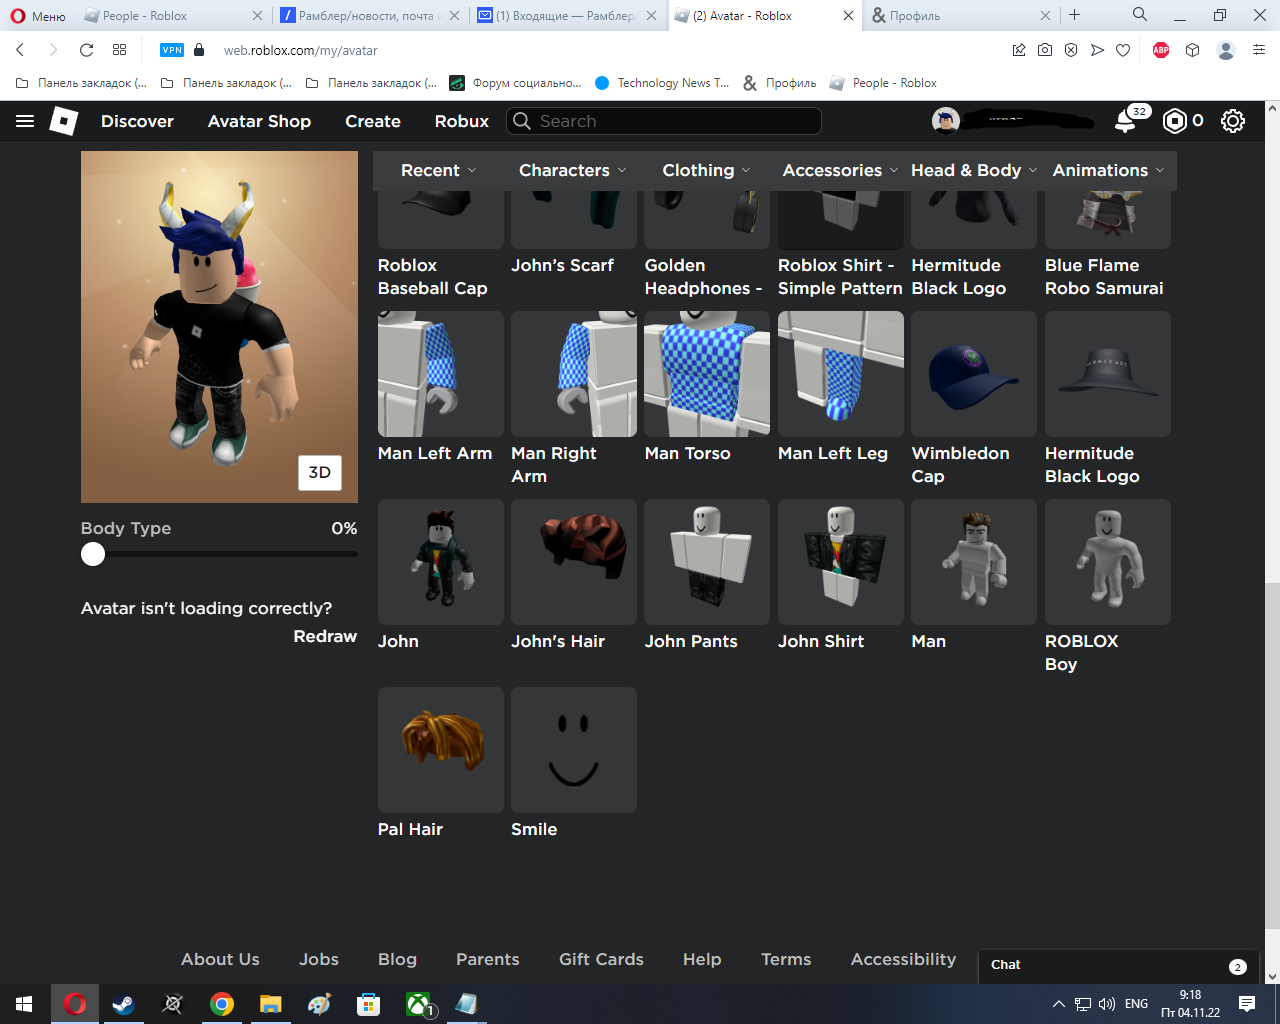Image resolution: width=1280 pixels, height=1024 pixels.
Task: Reload the page with browser refresh icon
Action: 87,50
